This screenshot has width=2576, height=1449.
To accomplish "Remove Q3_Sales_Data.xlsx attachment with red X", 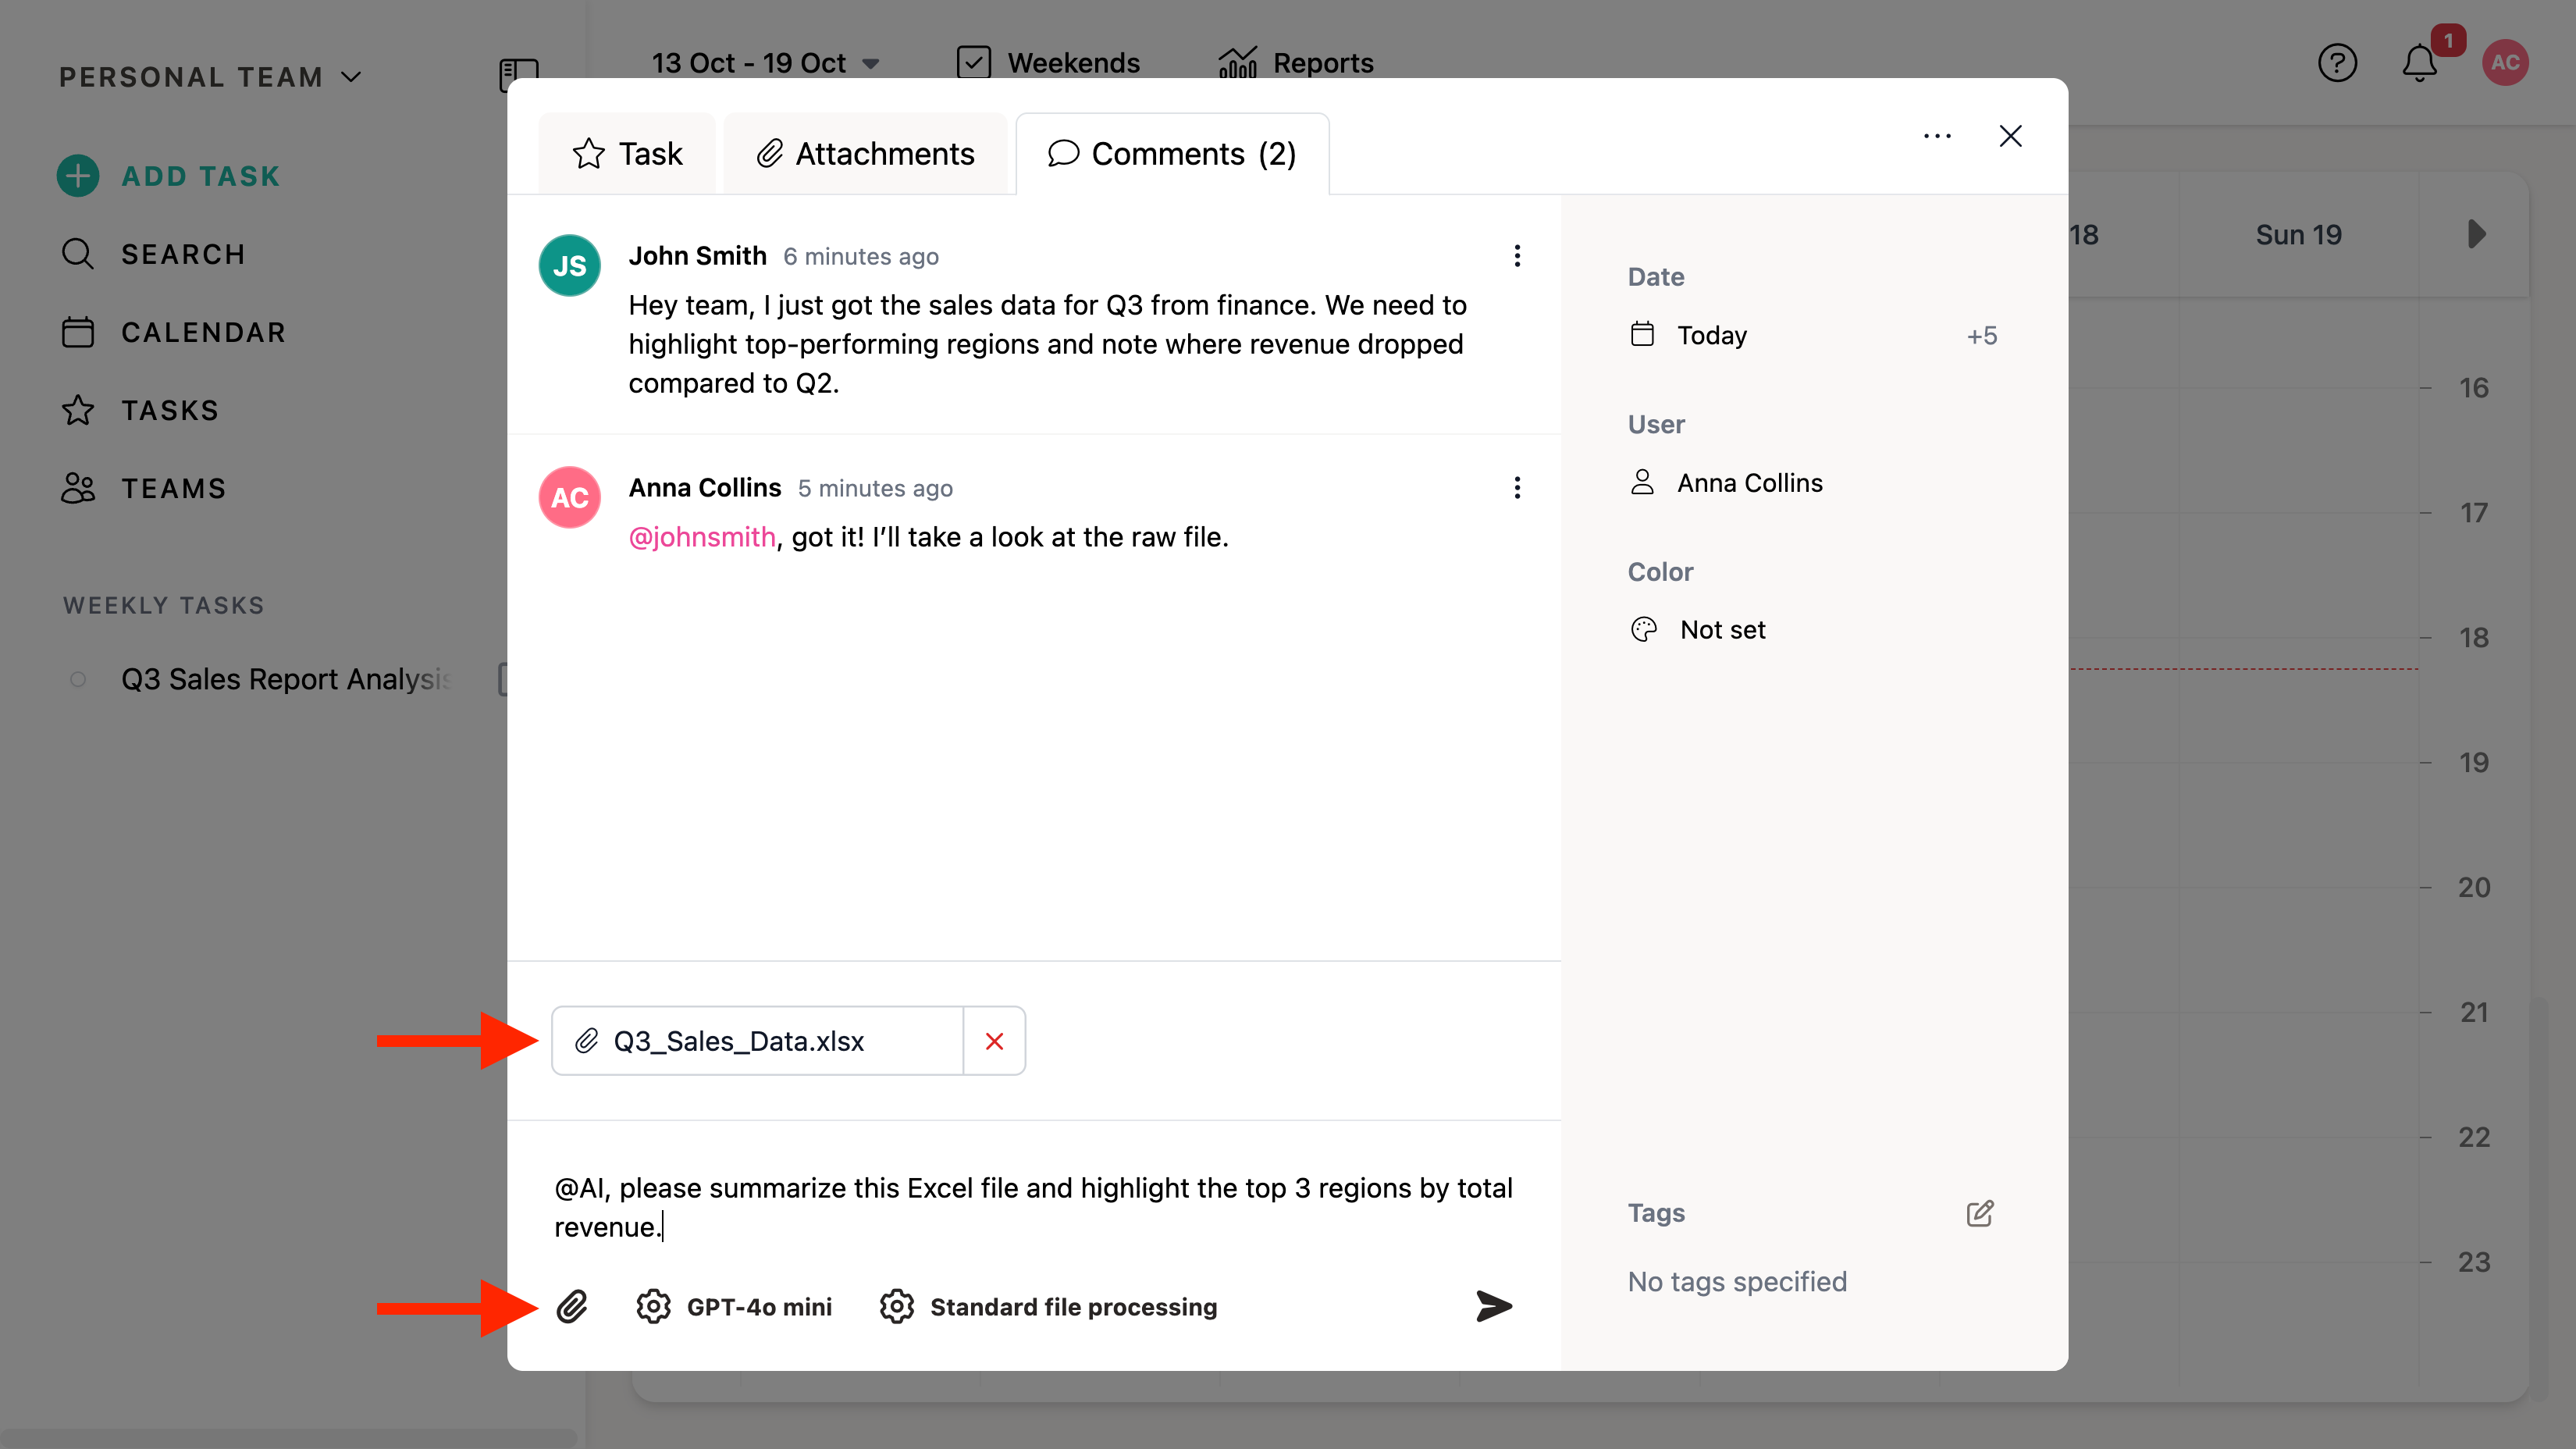I will pos(994,1041).
